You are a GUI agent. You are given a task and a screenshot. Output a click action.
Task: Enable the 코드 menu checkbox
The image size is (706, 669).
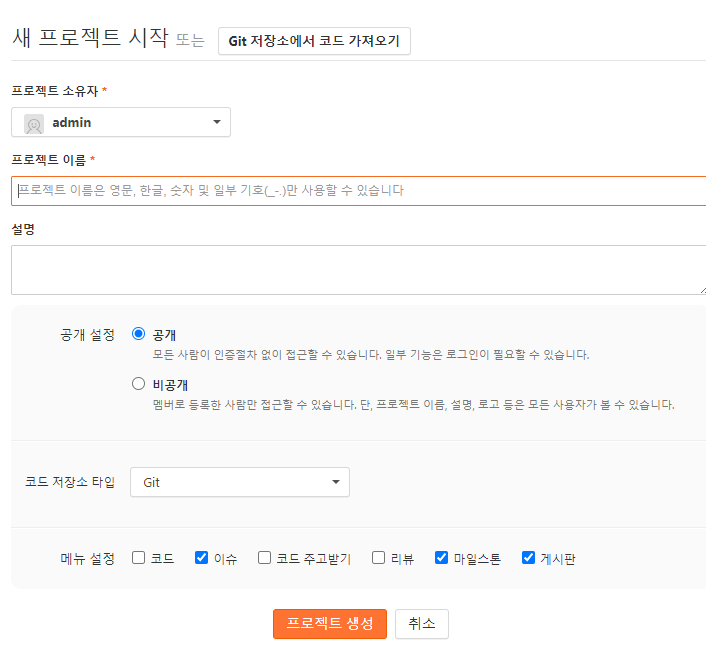pyautogui.click(x=138, y=557)
